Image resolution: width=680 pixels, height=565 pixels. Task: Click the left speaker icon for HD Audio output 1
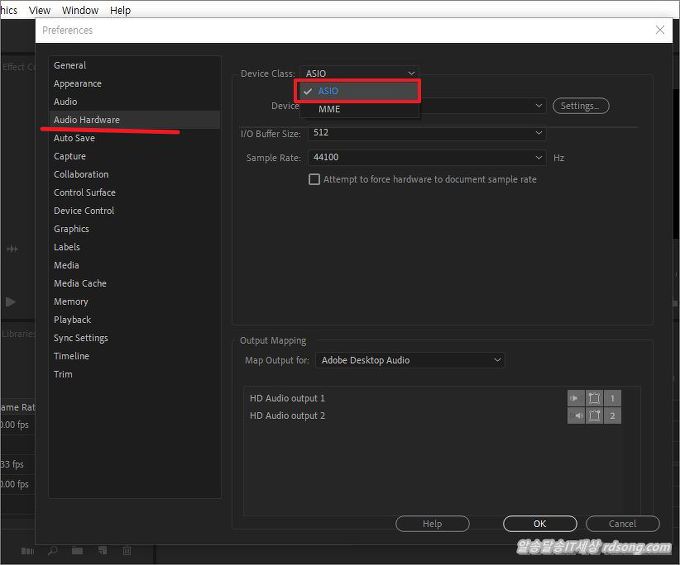(576, 398)
